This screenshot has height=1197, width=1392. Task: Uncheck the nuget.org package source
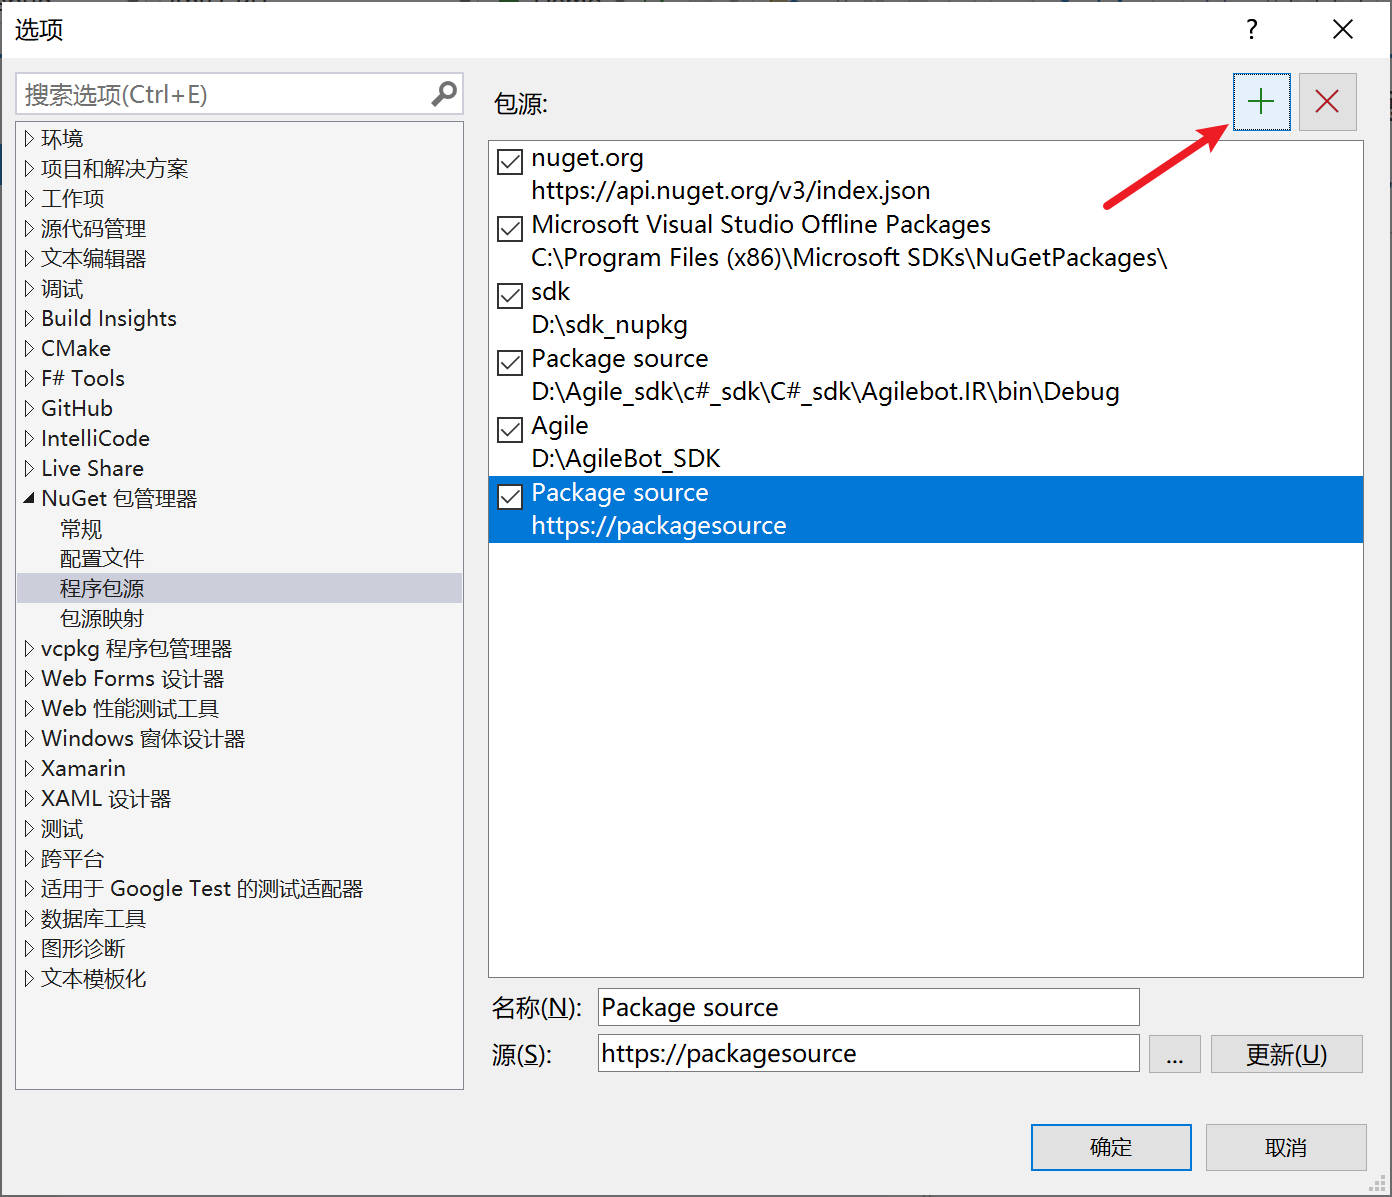tap(510, 161)
